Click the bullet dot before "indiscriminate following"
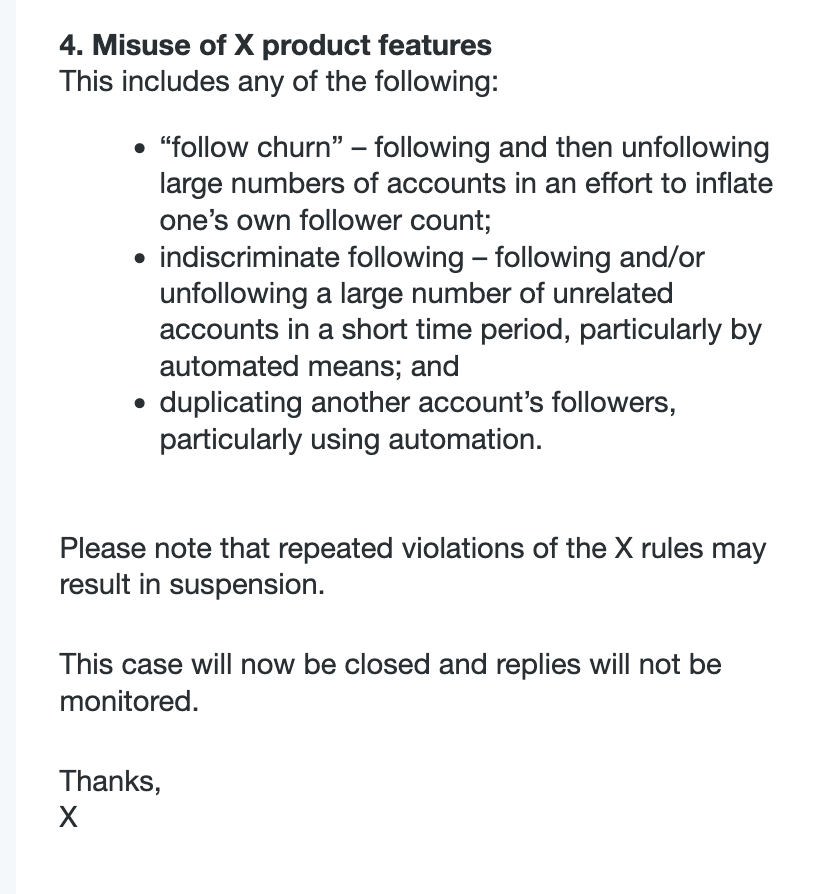 tap(140, 259)
